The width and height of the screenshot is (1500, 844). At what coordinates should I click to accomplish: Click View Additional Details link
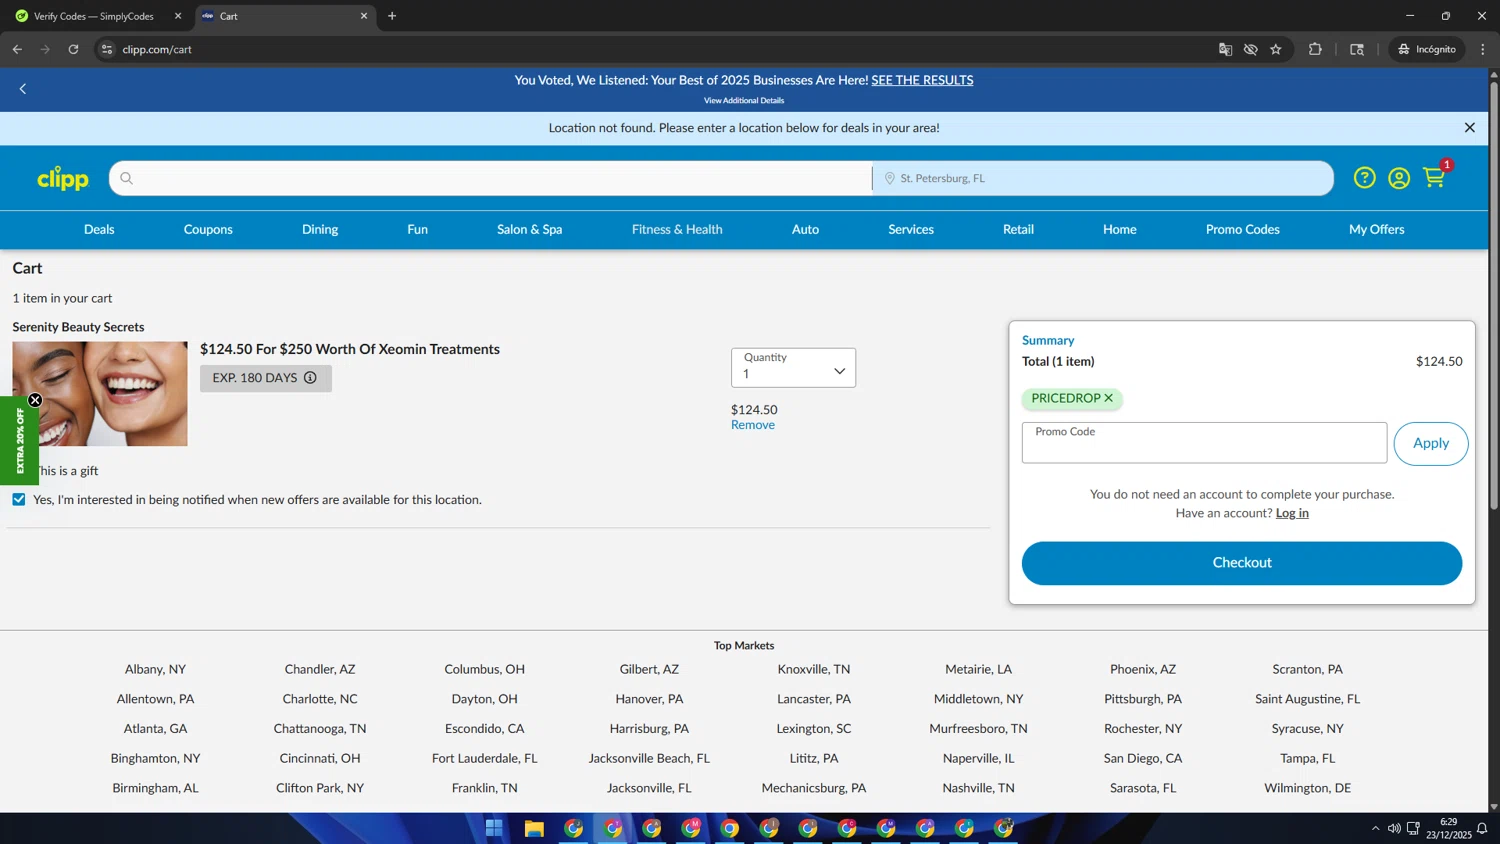coord(744,100)
